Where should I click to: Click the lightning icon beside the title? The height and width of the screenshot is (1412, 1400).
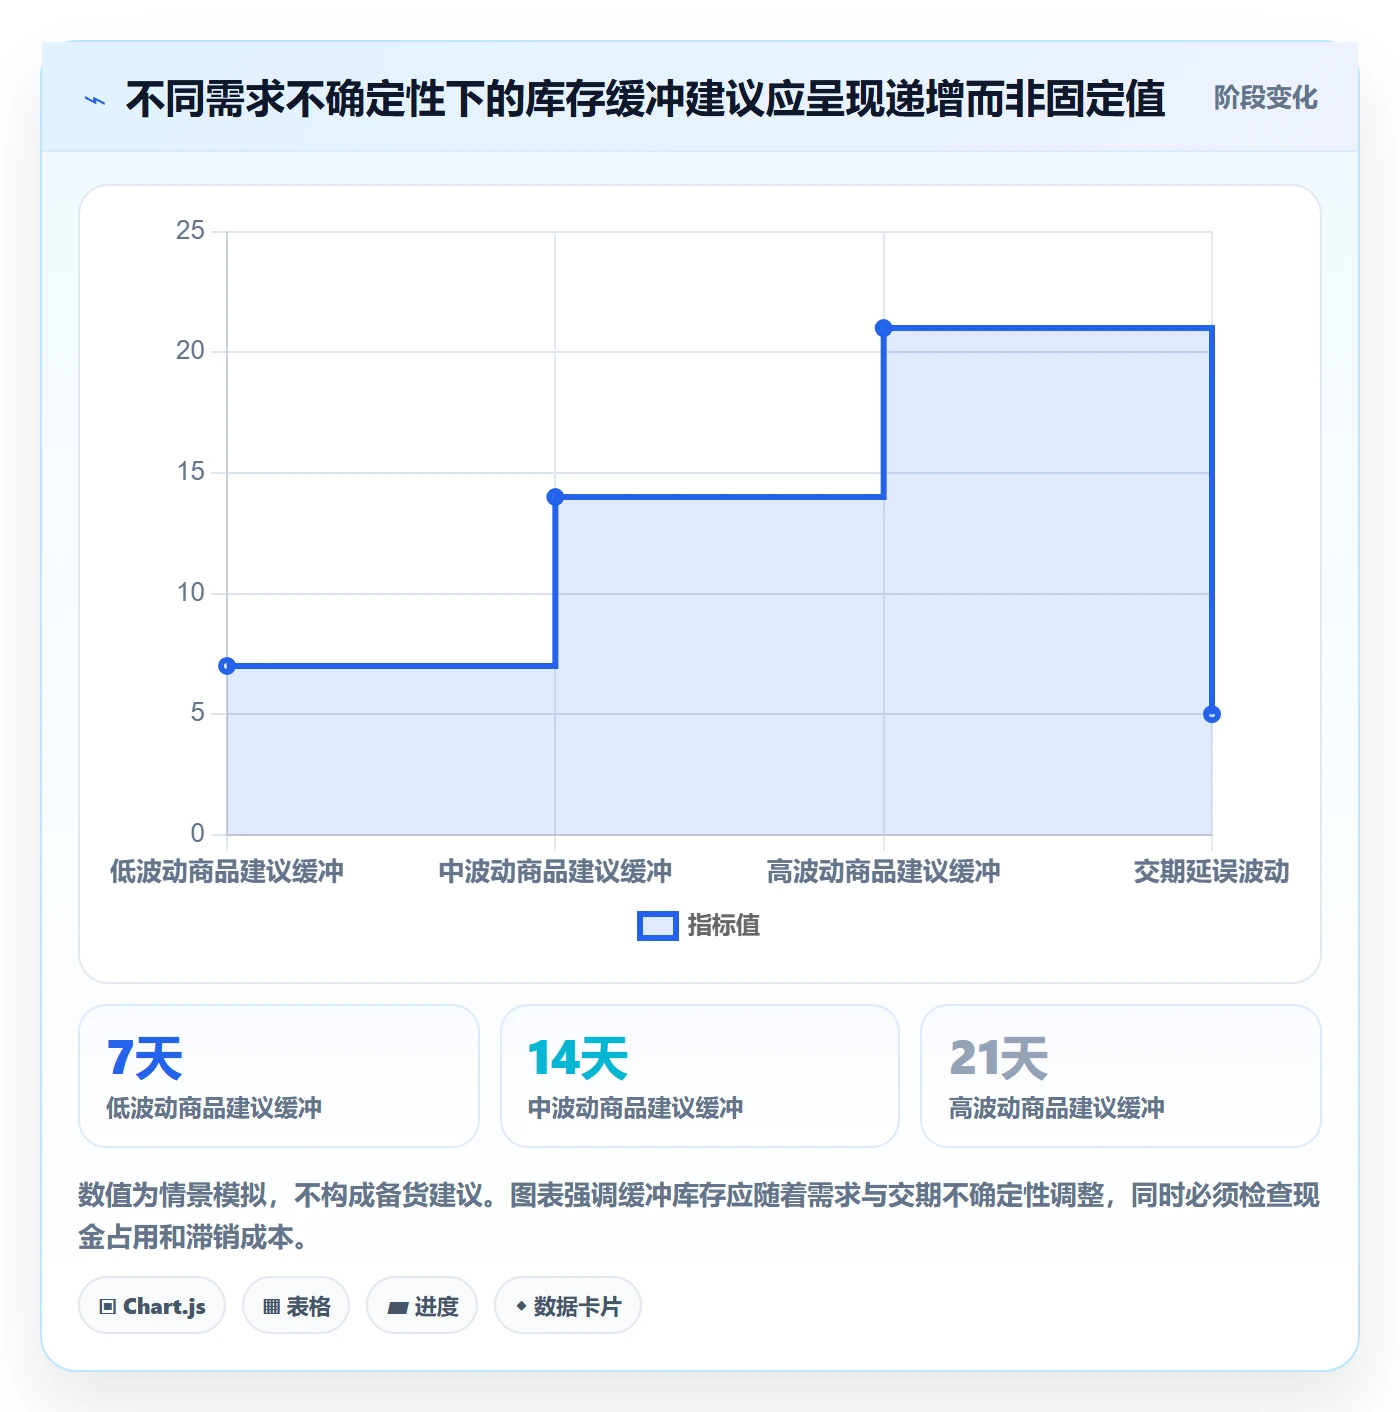click(95, 100)
